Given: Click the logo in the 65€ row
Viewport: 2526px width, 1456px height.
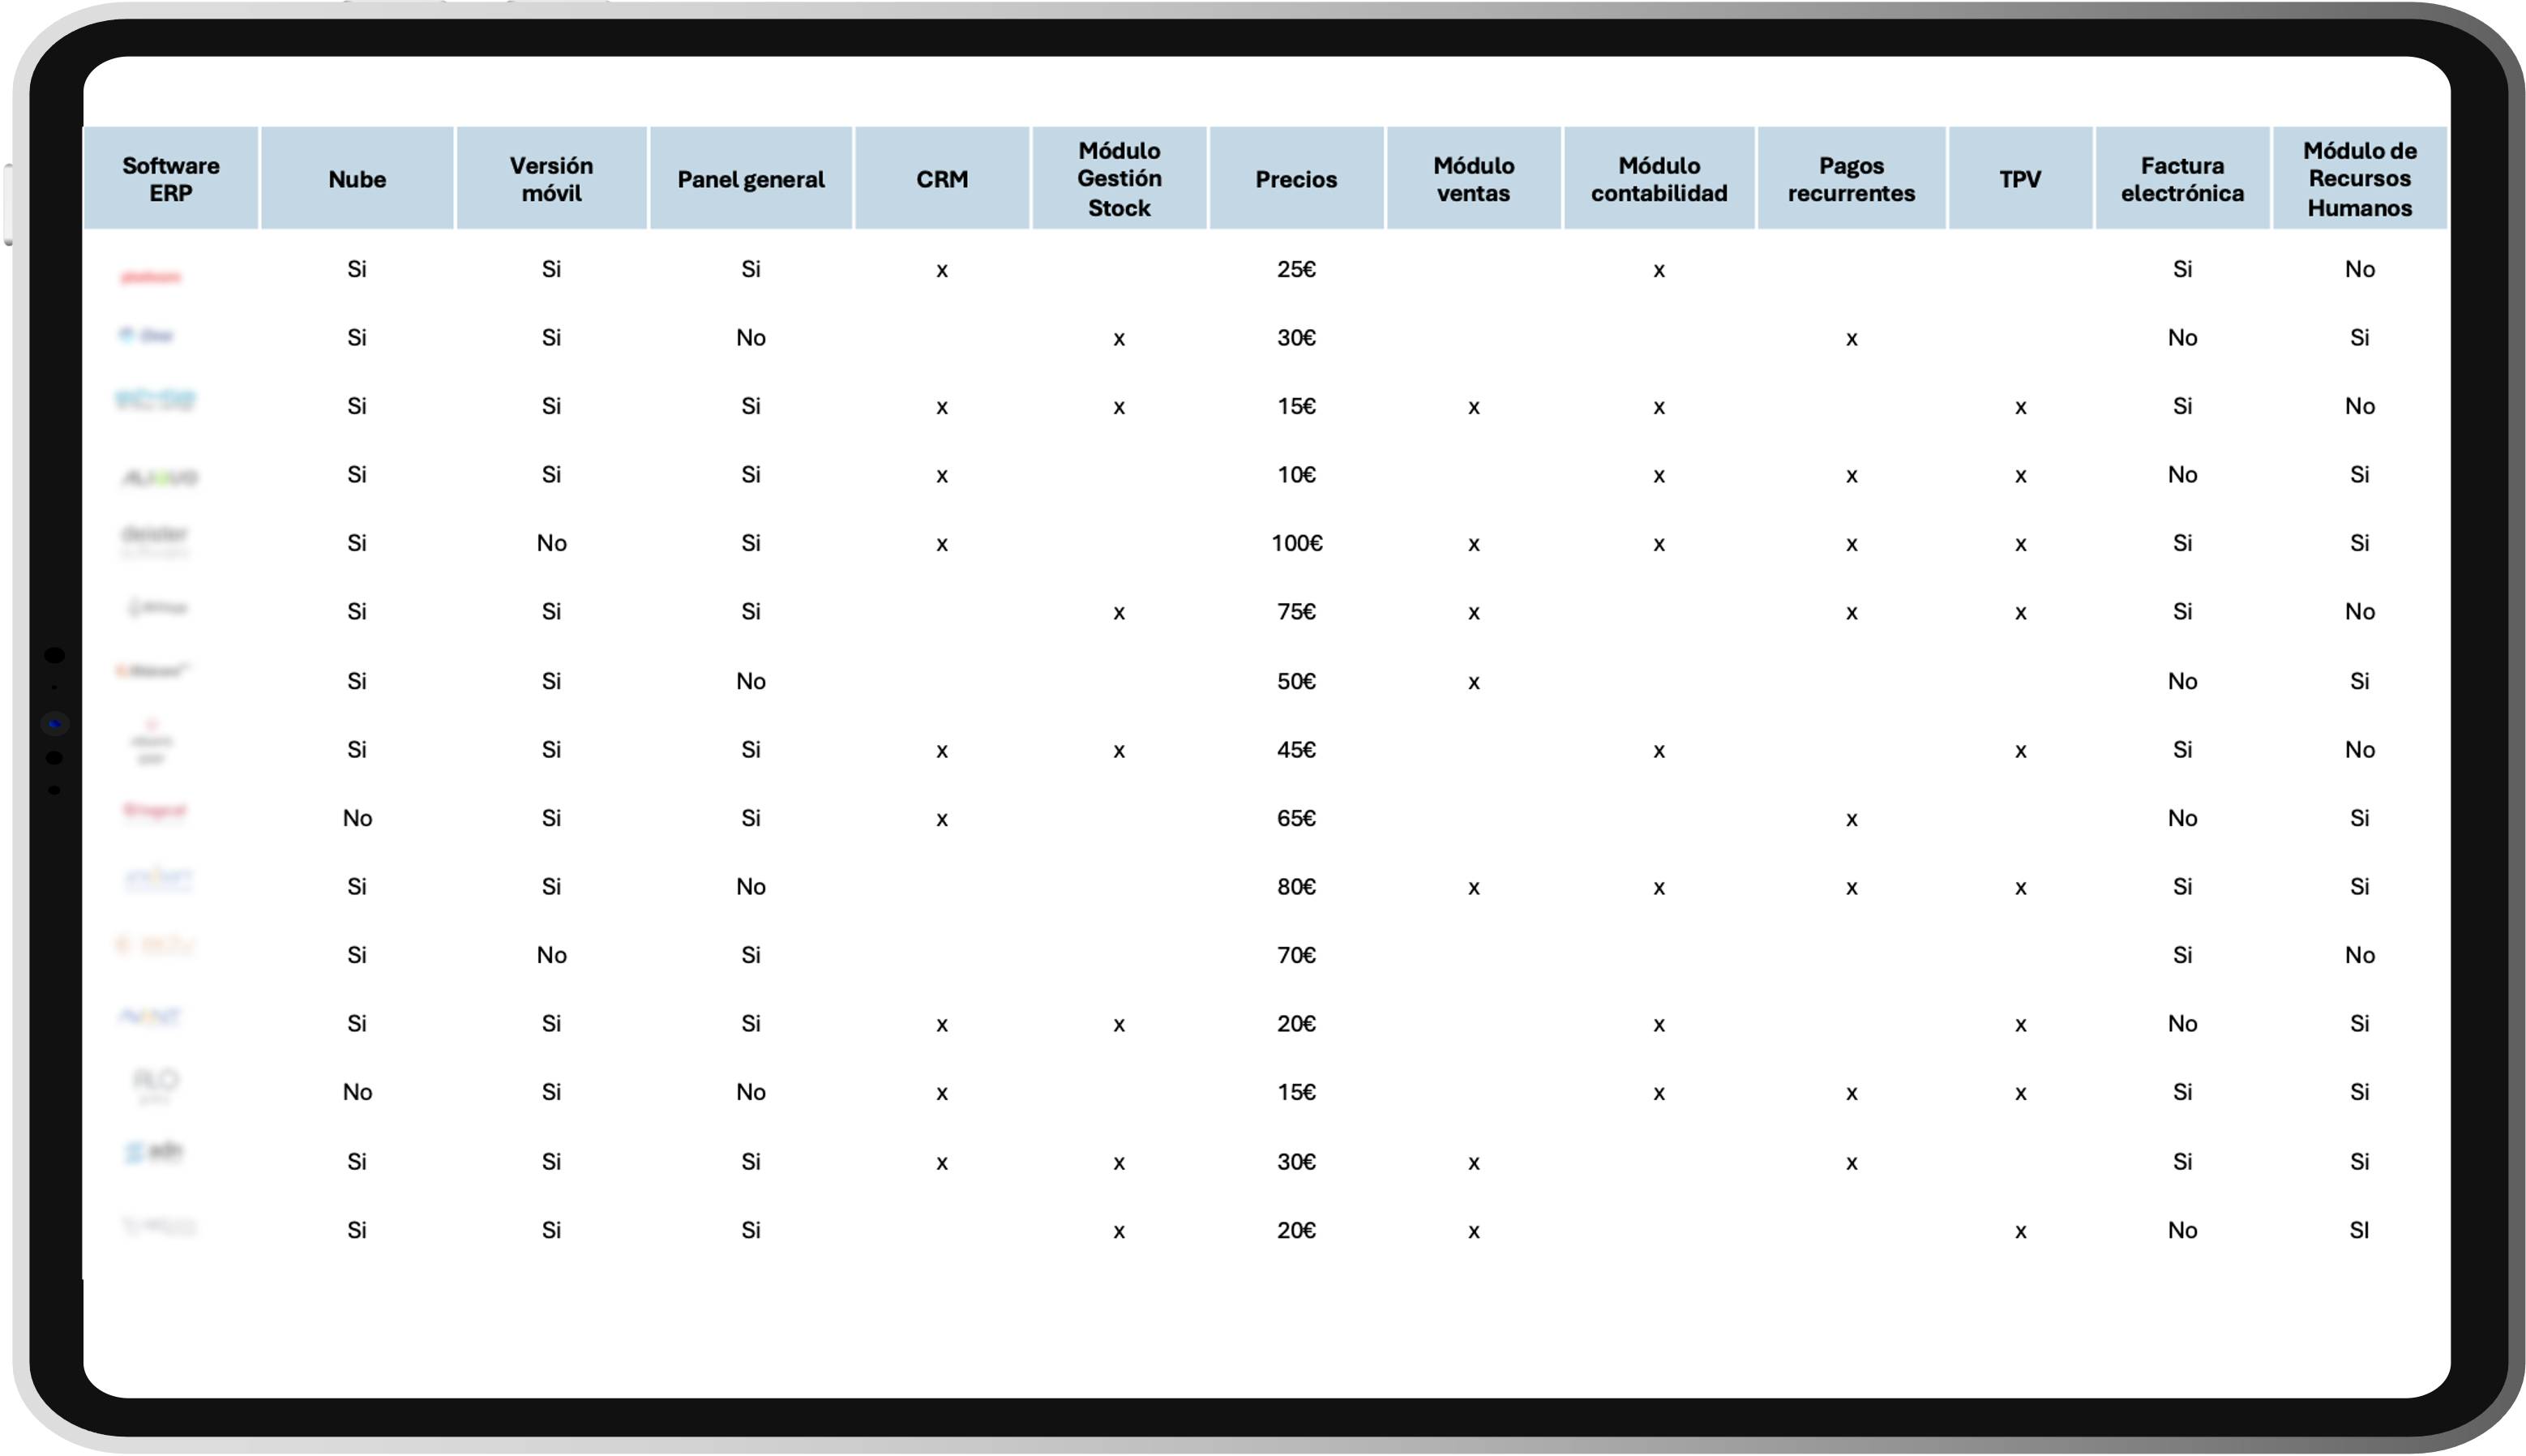Looking at the screenshot, I should [155, 811].
